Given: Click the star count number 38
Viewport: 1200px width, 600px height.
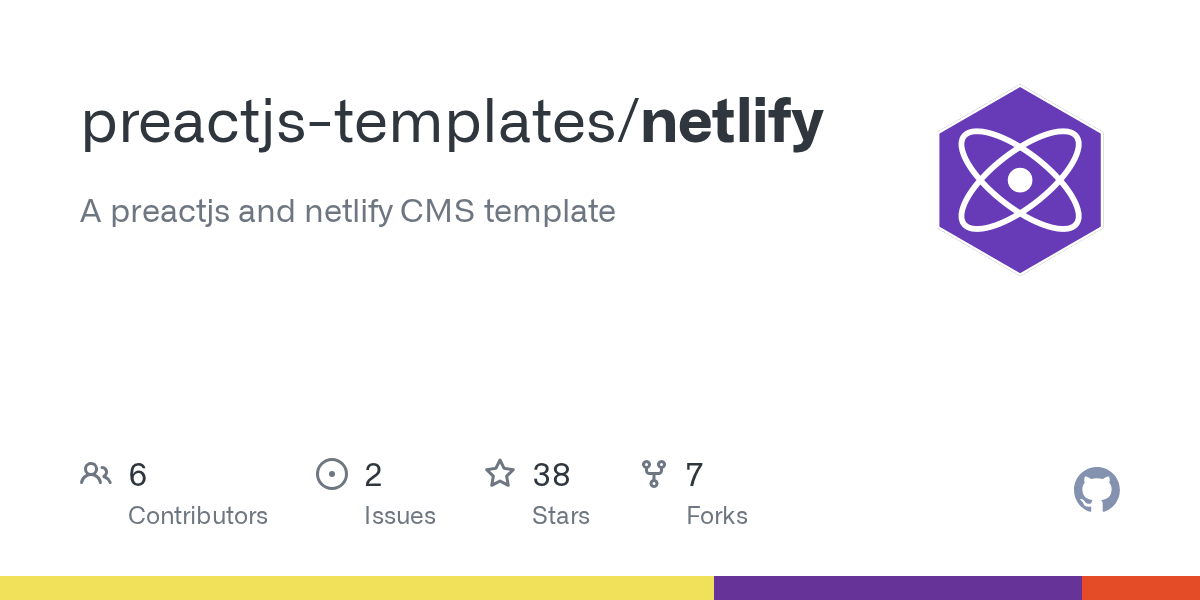Looking at the screenshot, I should point(551,475).
